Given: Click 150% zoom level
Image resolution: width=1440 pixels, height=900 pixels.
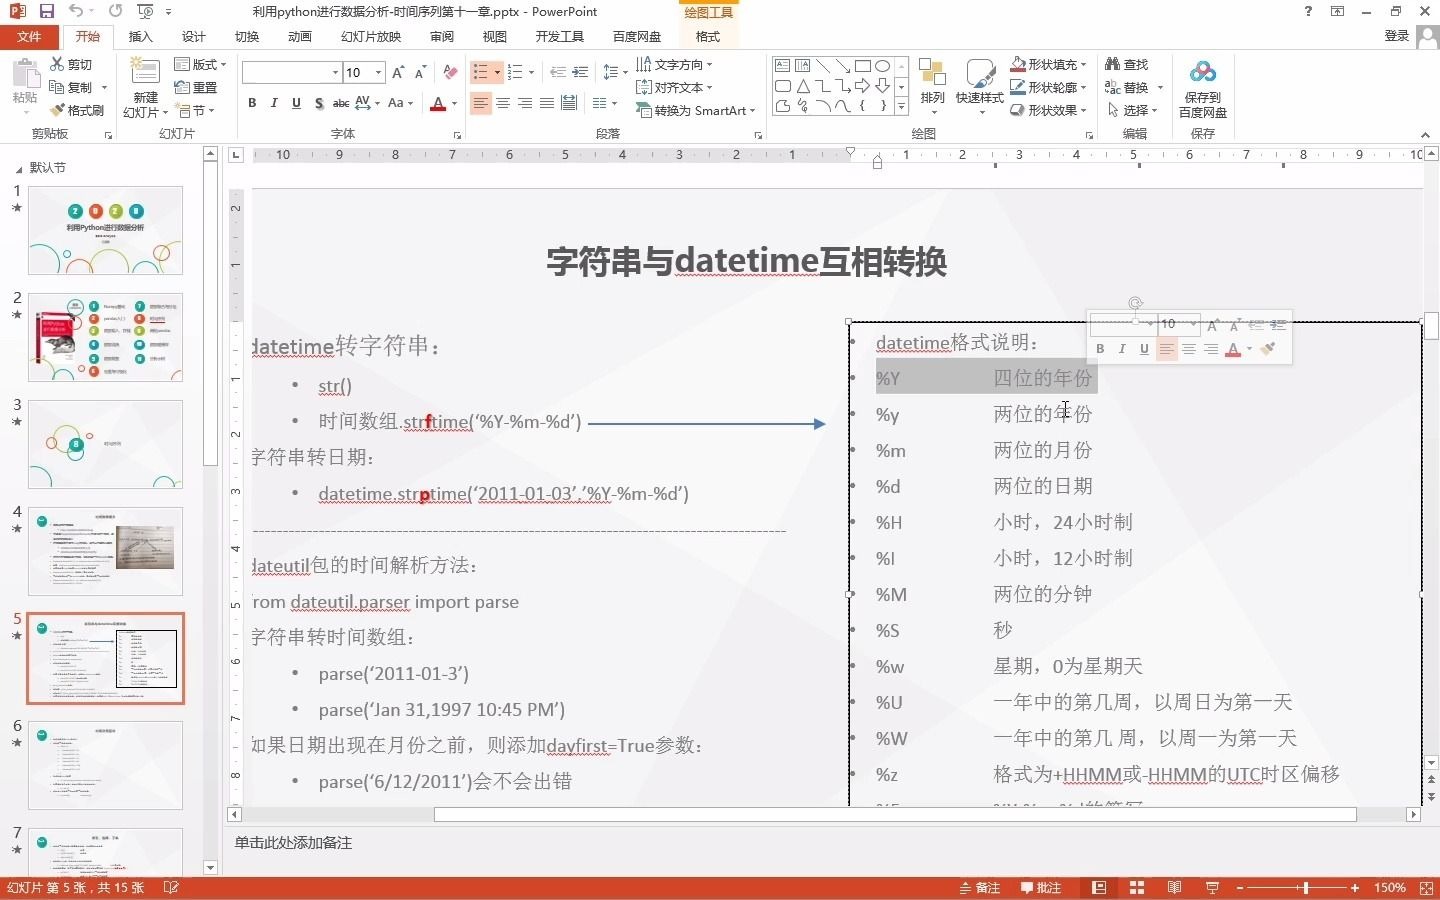Looking at the screenshot, I should pyautogui.click(x=1390, y=888).
